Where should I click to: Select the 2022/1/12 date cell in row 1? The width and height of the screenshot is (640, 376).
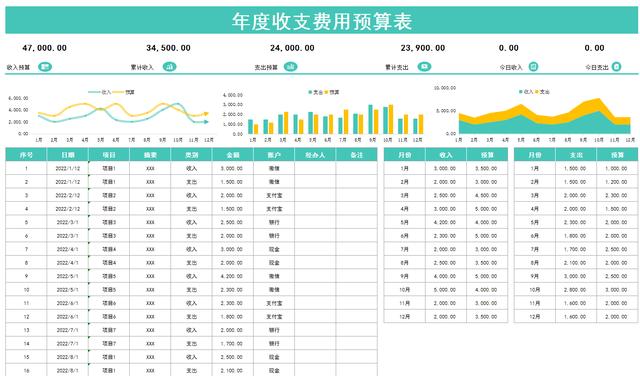[68, 168]
